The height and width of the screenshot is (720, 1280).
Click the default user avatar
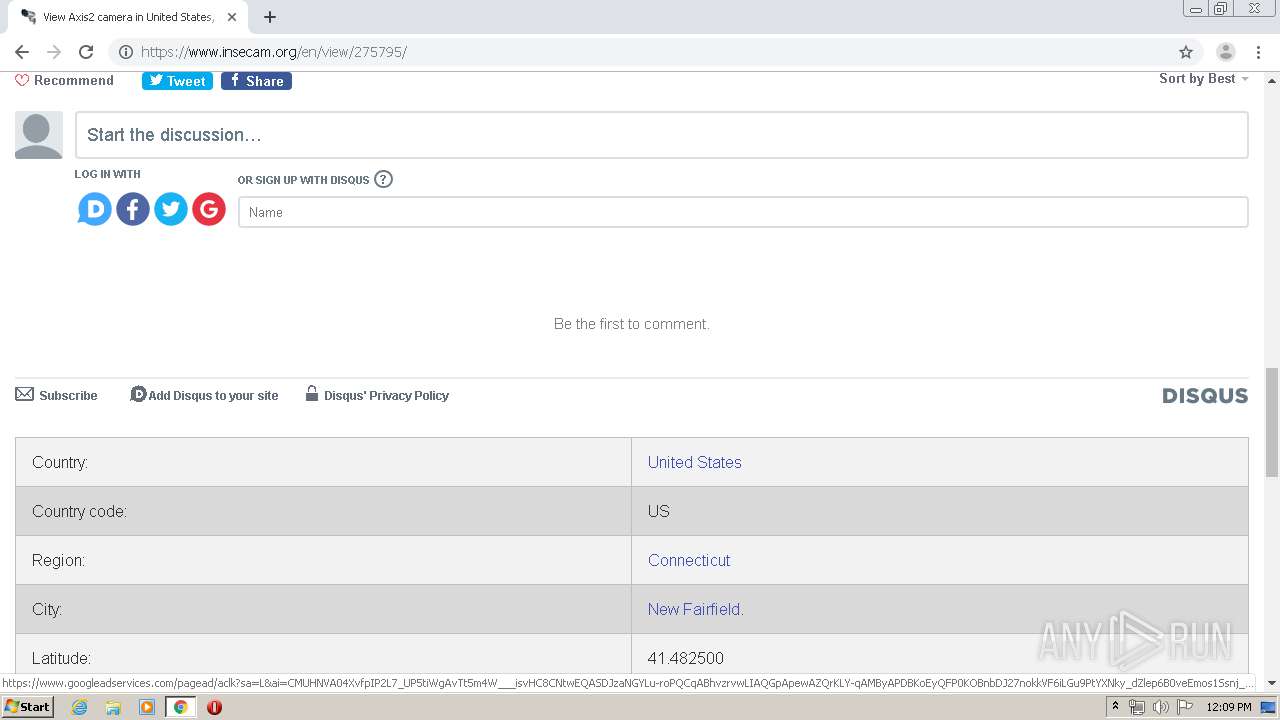pyautogui.click(x=39, y=135)
